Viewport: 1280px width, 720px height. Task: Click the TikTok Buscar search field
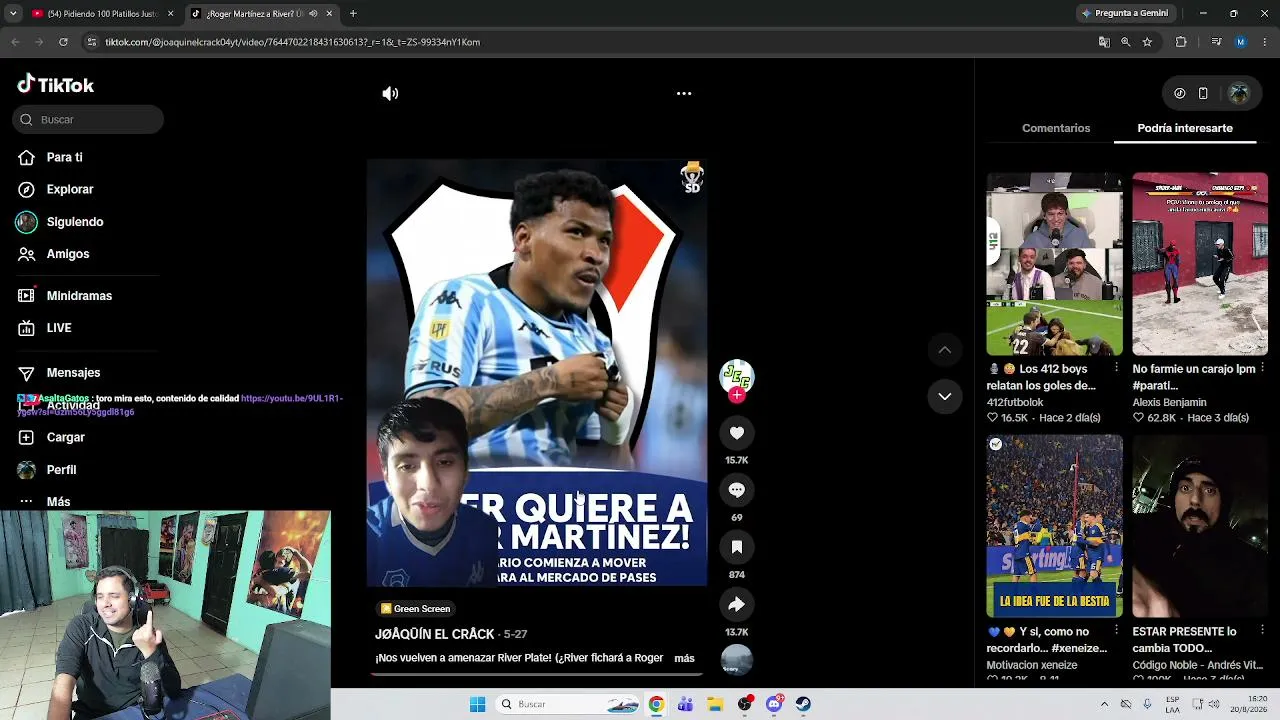(88, 119)
